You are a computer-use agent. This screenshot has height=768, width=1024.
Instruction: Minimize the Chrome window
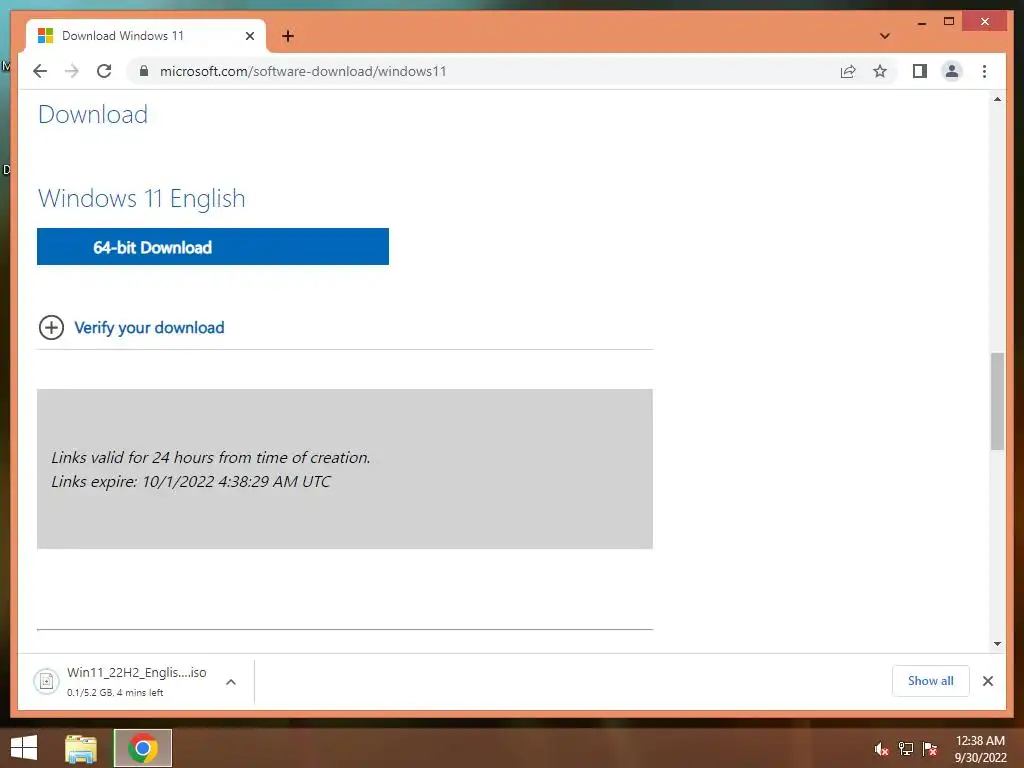point(921,22)
